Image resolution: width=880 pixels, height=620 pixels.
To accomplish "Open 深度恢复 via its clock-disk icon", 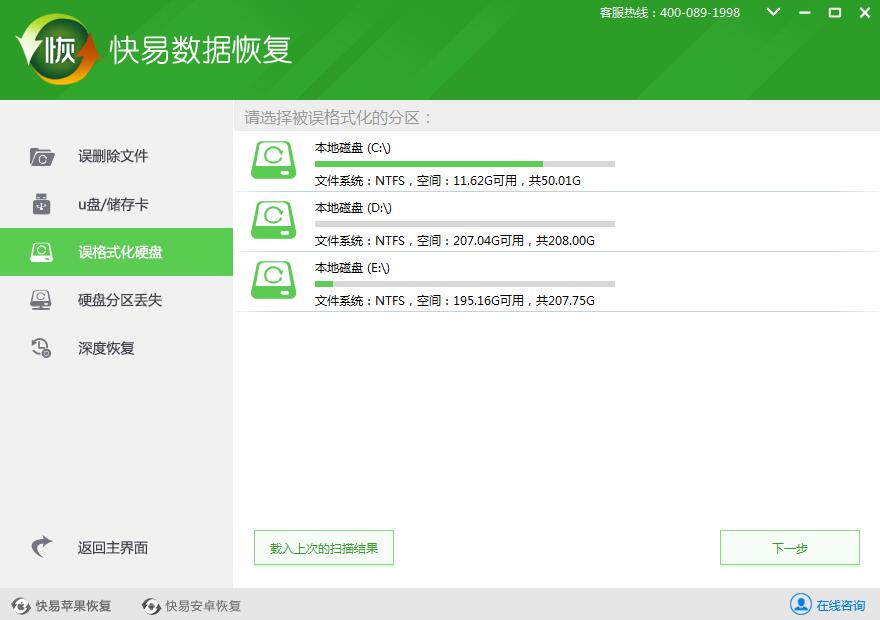I will click(41, 347).
